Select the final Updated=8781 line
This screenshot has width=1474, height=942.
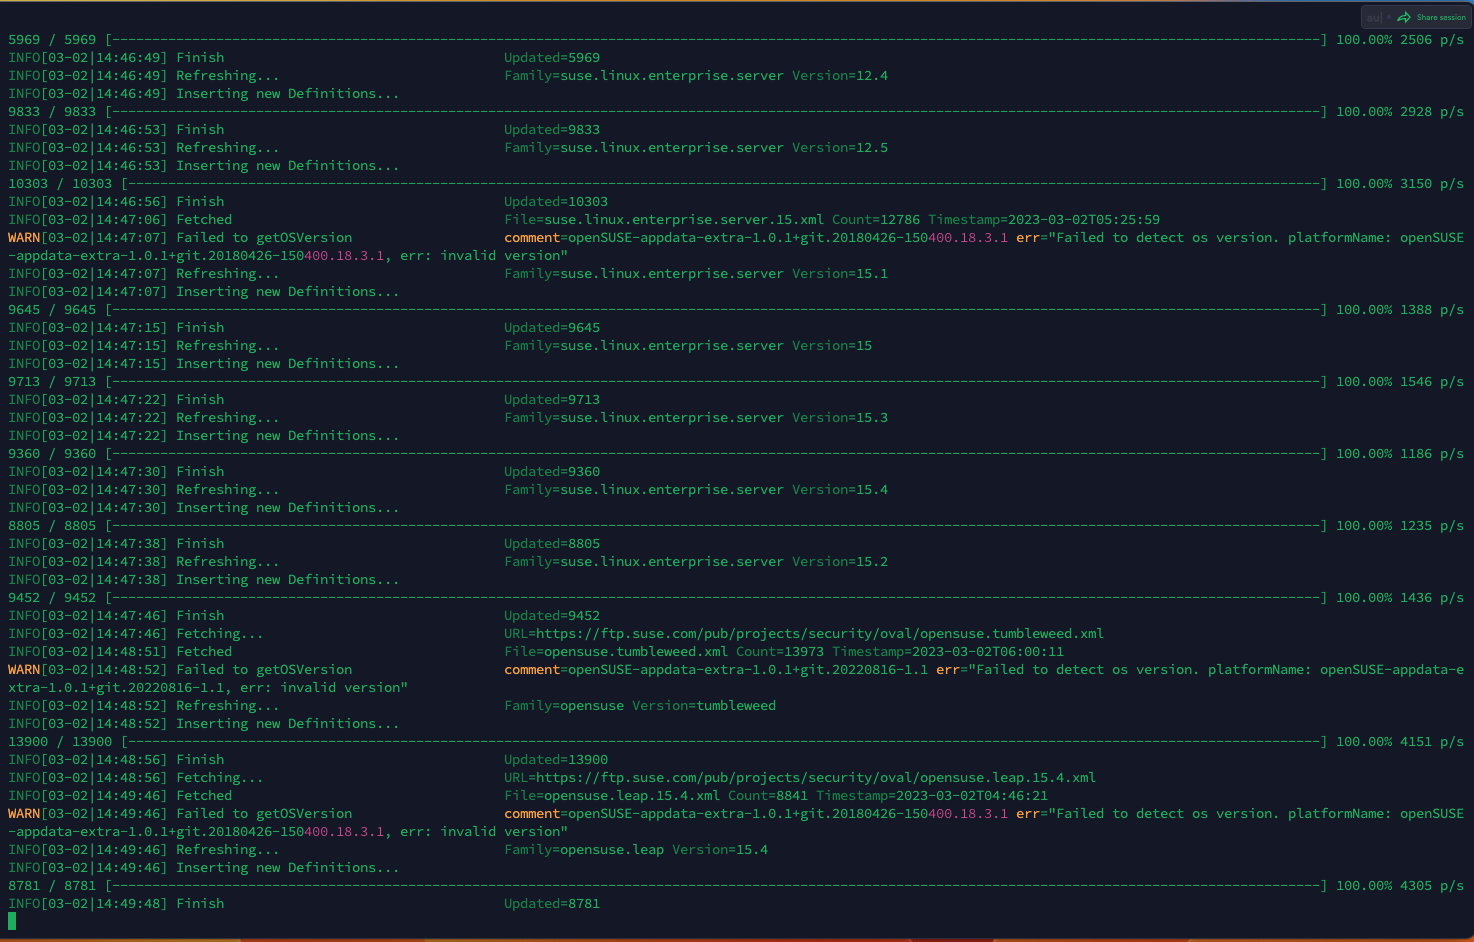[552, 903]
